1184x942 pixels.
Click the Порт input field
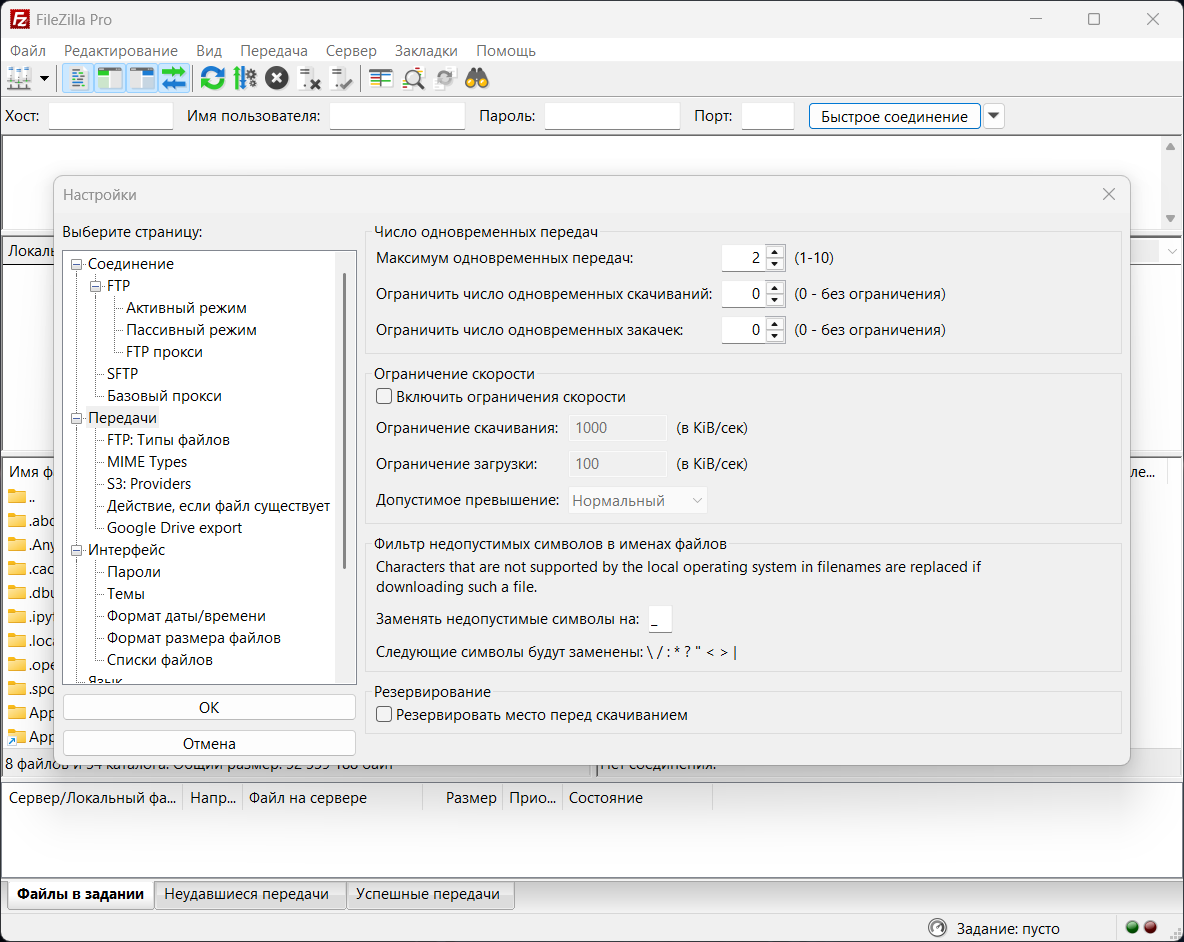[x=768, y=116]
